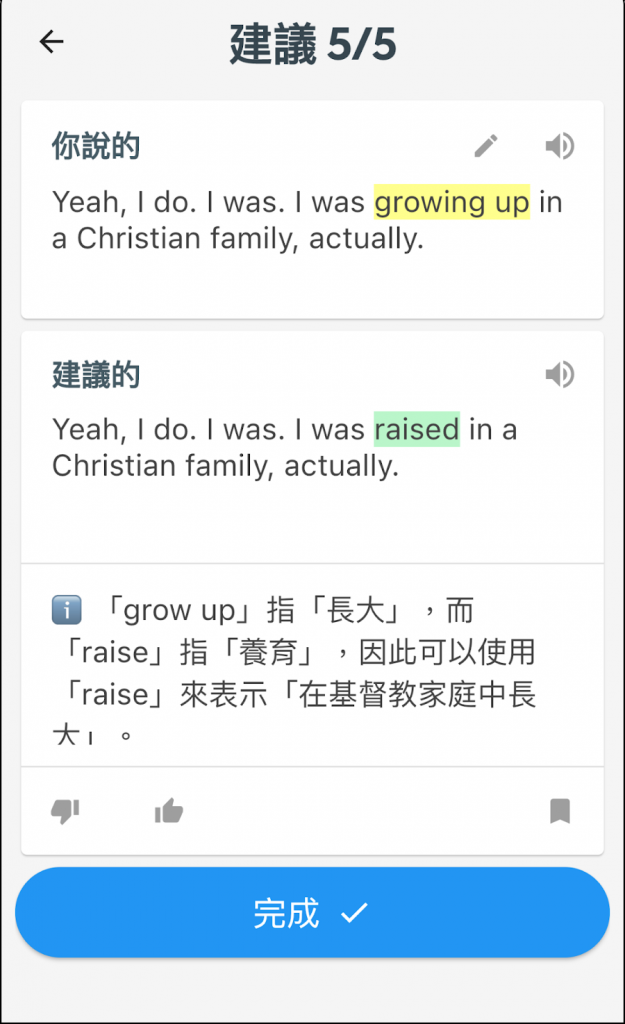Tap the yellow highlighted "growing up" text
625x1024 pixels.
coord(451,203)
